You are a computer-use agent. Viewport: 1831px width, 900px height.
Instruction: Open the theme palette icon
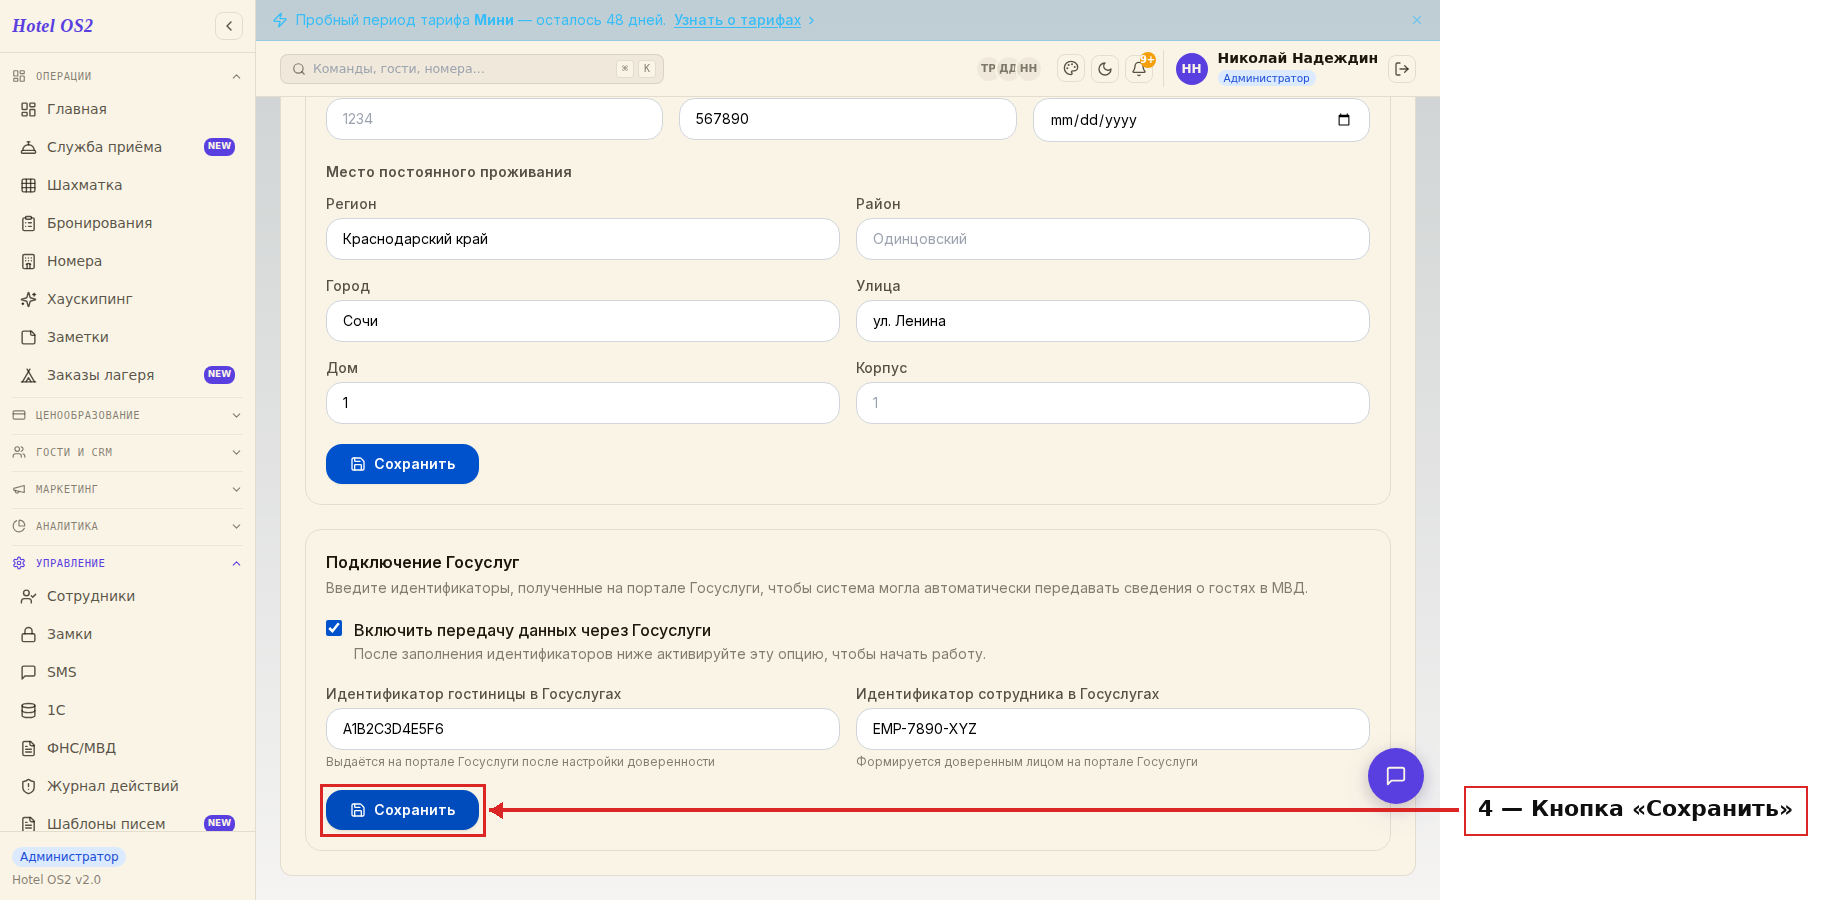click(1071, 69)
